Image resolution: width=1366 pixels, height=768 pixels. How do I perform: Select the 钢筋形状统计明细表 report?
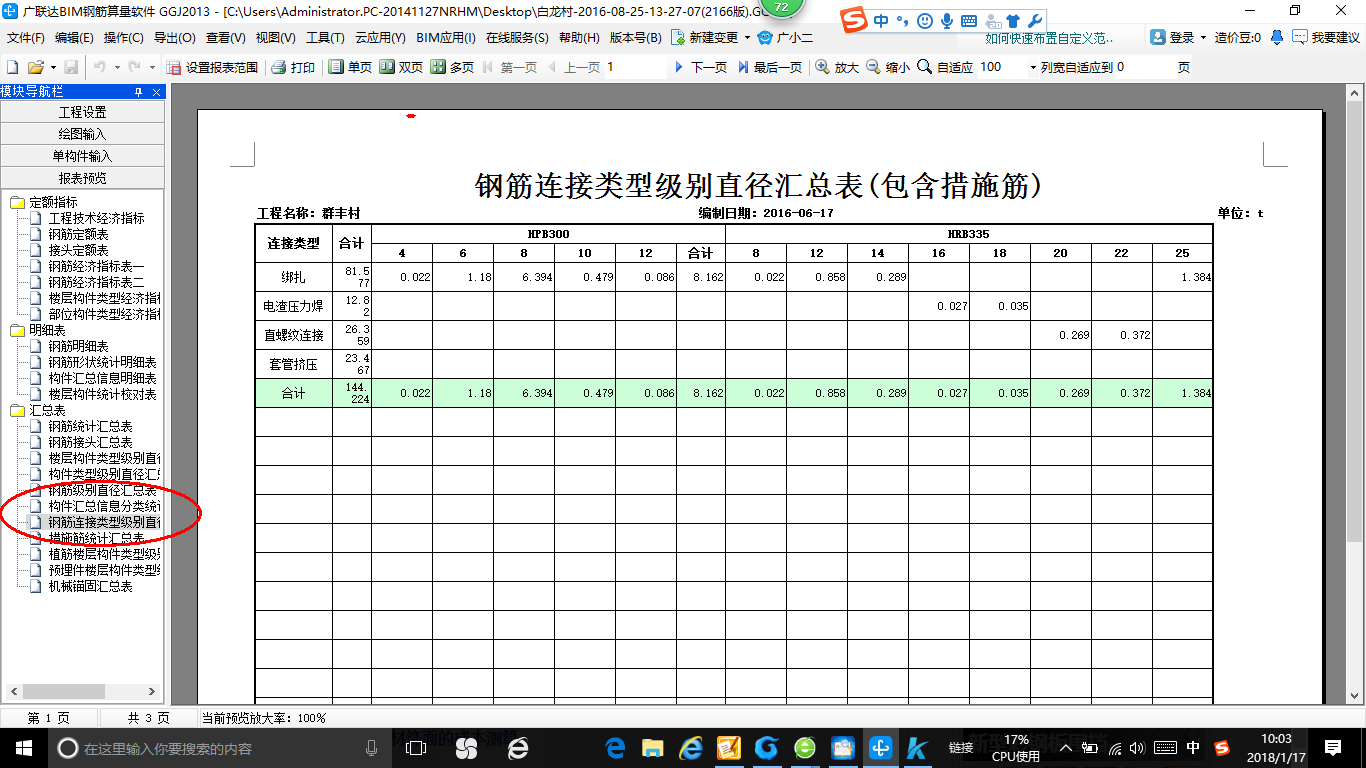(x=102, y=363)
